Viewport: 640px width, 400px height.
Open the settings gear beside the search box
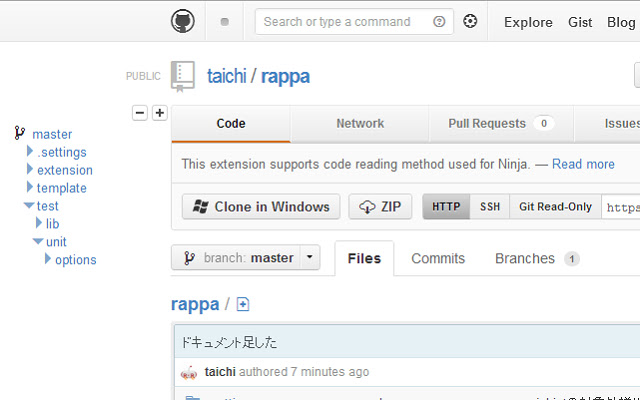click(470, 22)
